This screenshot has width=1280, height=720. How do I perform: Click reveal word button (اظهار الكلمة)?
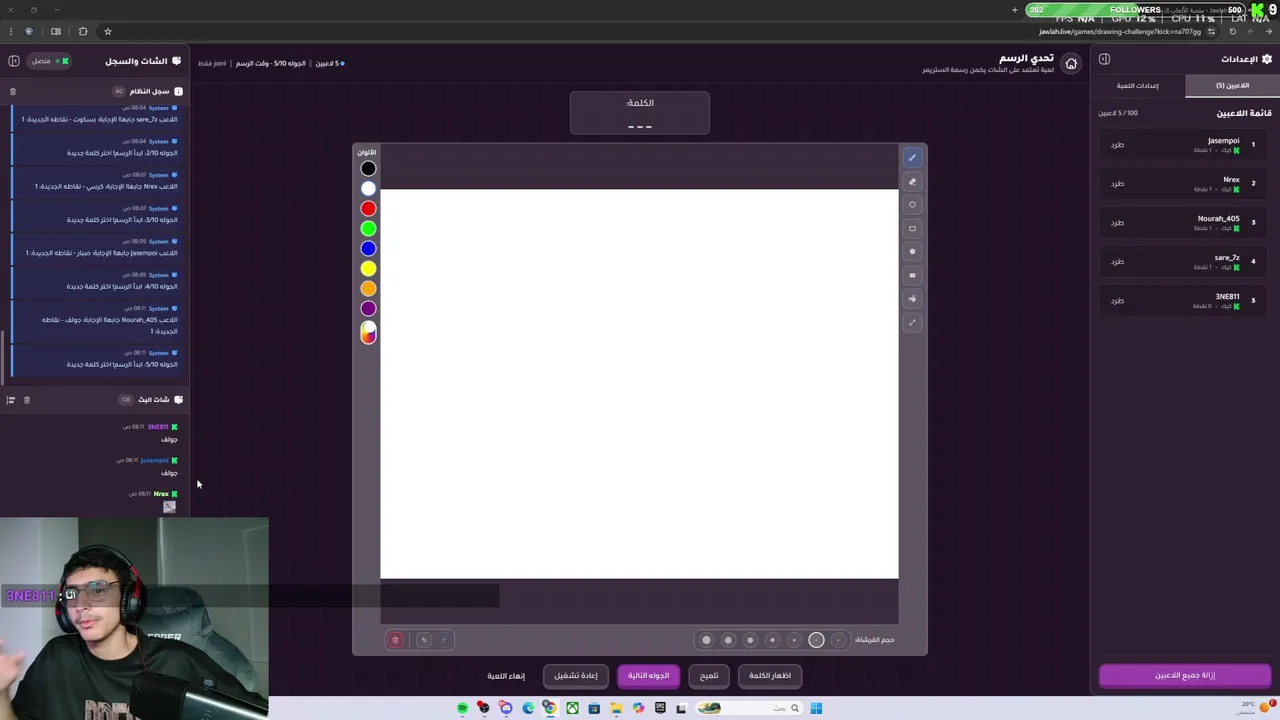770,676
